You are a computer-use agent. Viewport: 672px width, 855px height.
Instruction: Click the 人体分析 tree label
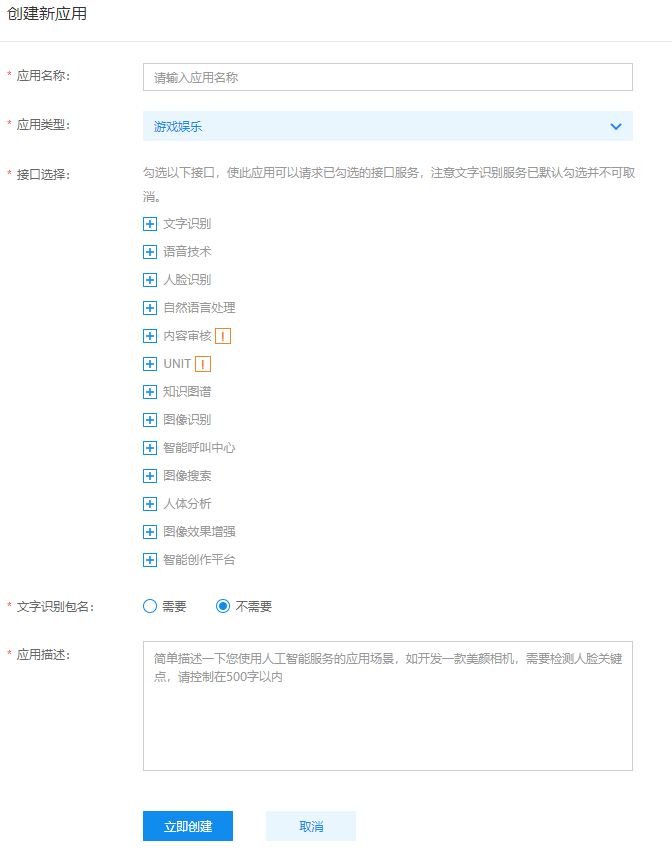(x=187, y=504)
